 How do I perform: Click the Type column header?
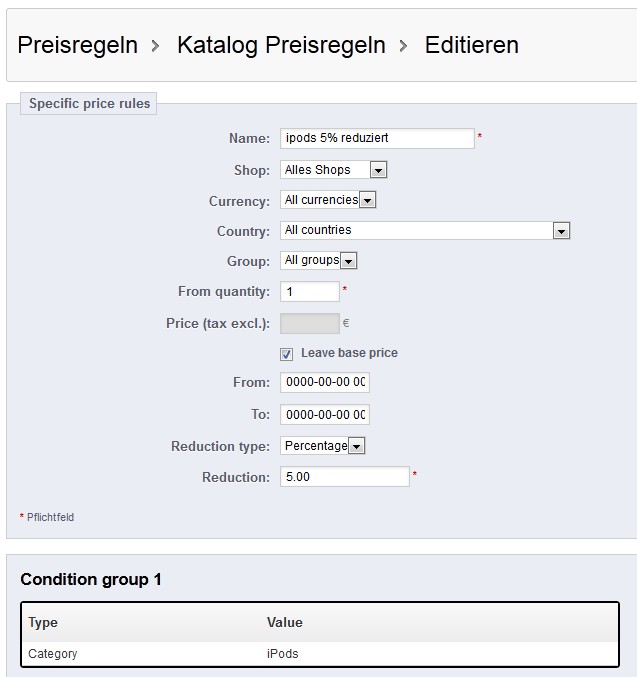coord(43,623)
